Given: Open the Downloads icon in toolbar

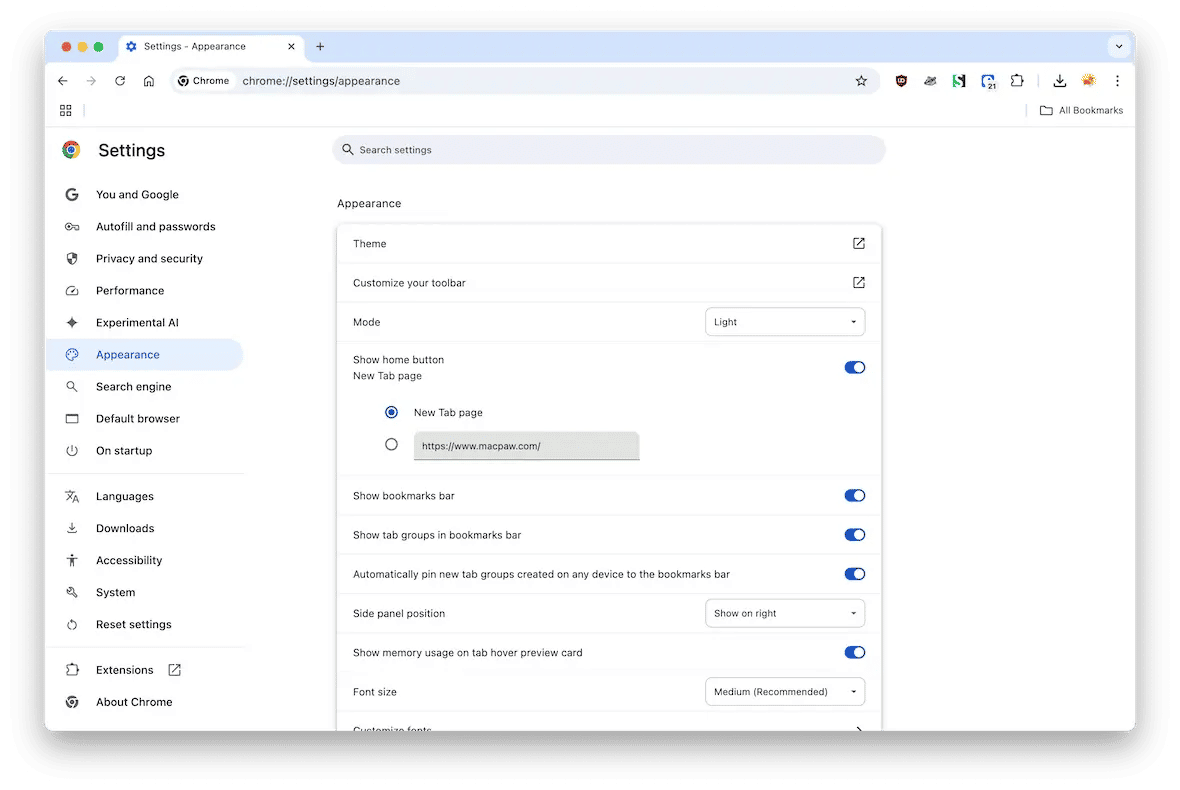Looking at the screenshot, I should coord(1059,81).
